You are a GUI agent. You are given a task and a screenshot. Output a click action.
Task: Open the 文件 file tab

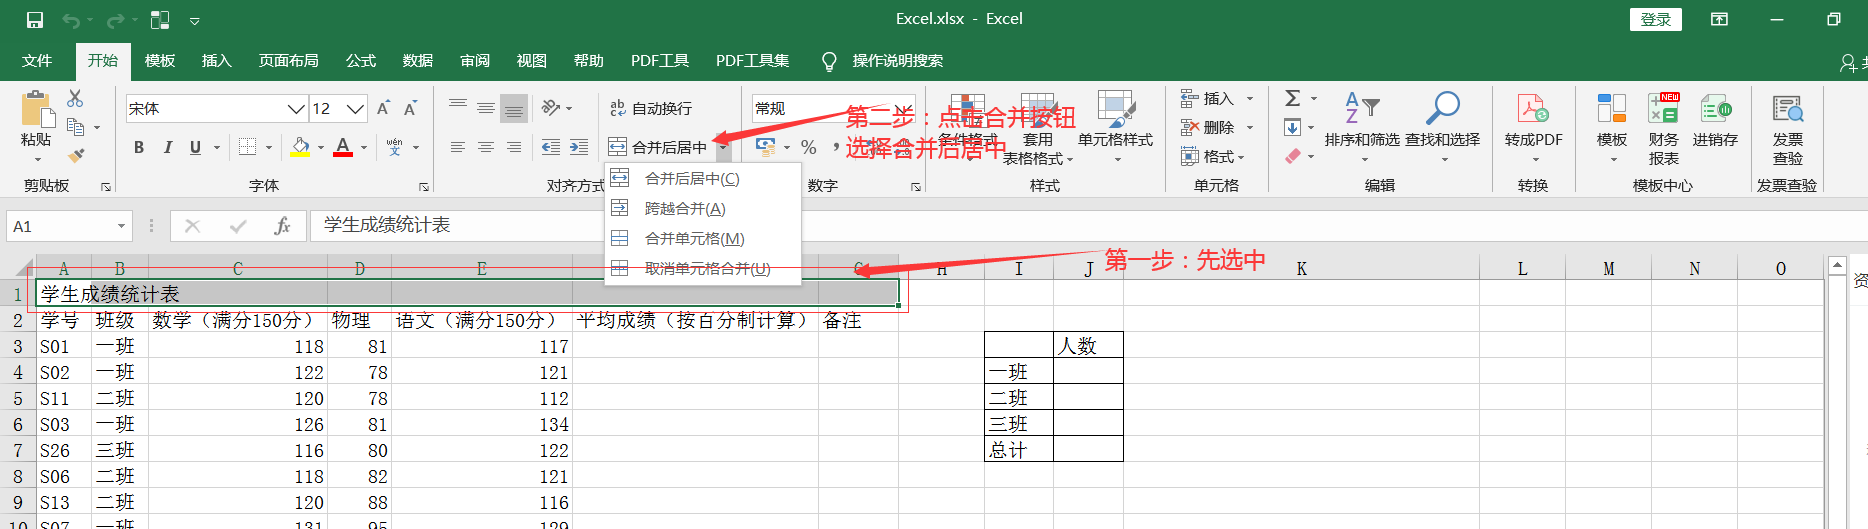click(x=37, y=61)
